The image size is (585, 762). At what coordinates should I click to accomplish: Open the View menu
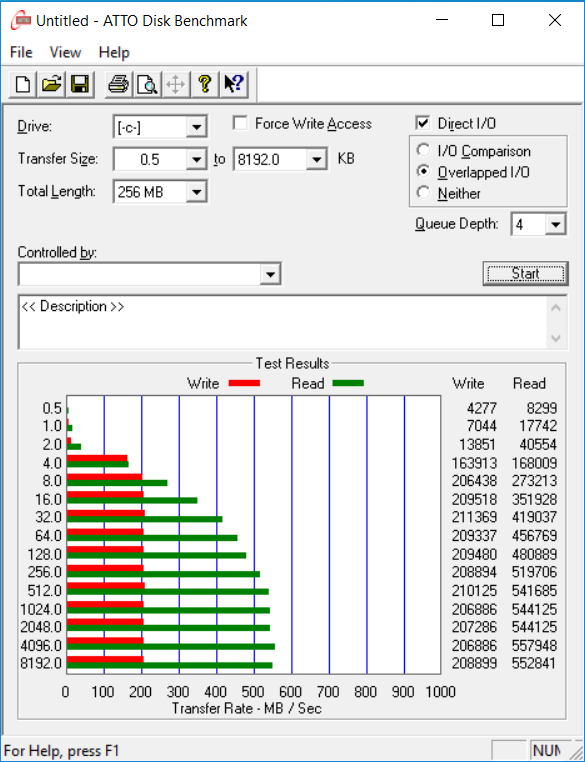[x=65, y=52]
